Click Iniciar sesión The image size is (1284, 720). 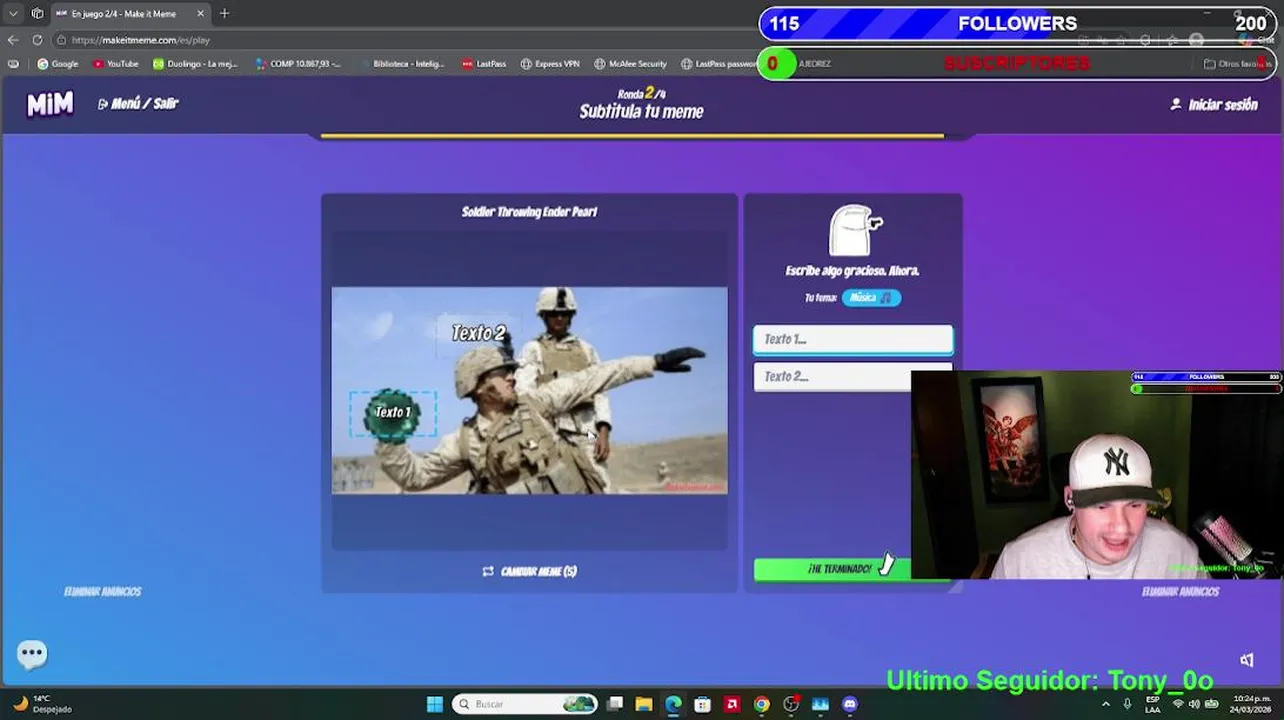coord(1214,104)
